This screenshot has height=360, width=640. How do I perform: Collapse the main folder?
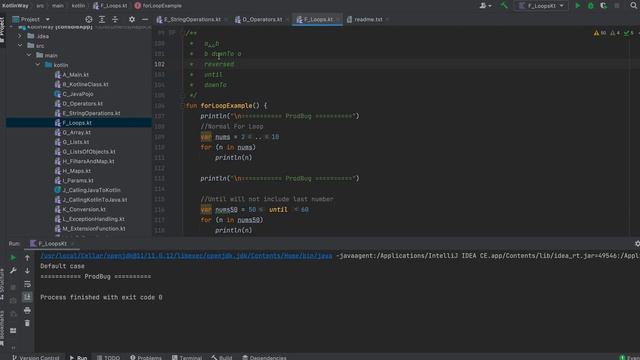pos(29,55)
